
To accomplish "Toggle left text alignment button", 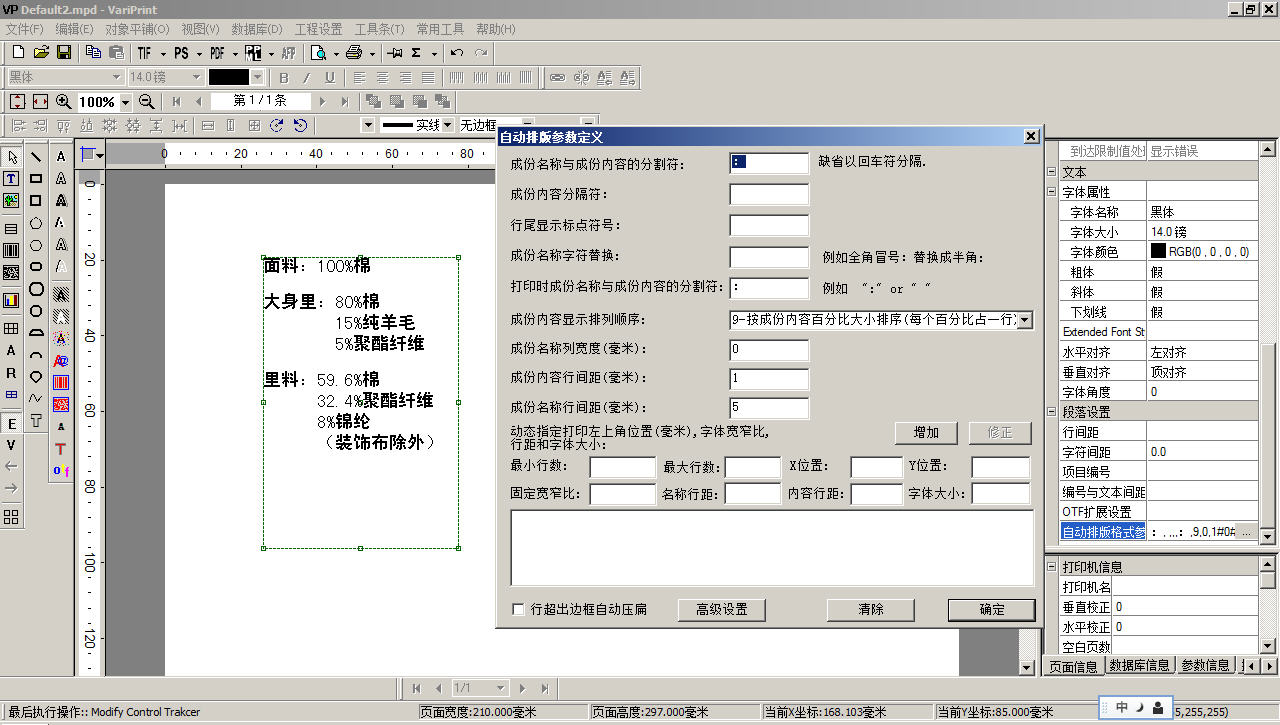I will click(x=357, y=77).
